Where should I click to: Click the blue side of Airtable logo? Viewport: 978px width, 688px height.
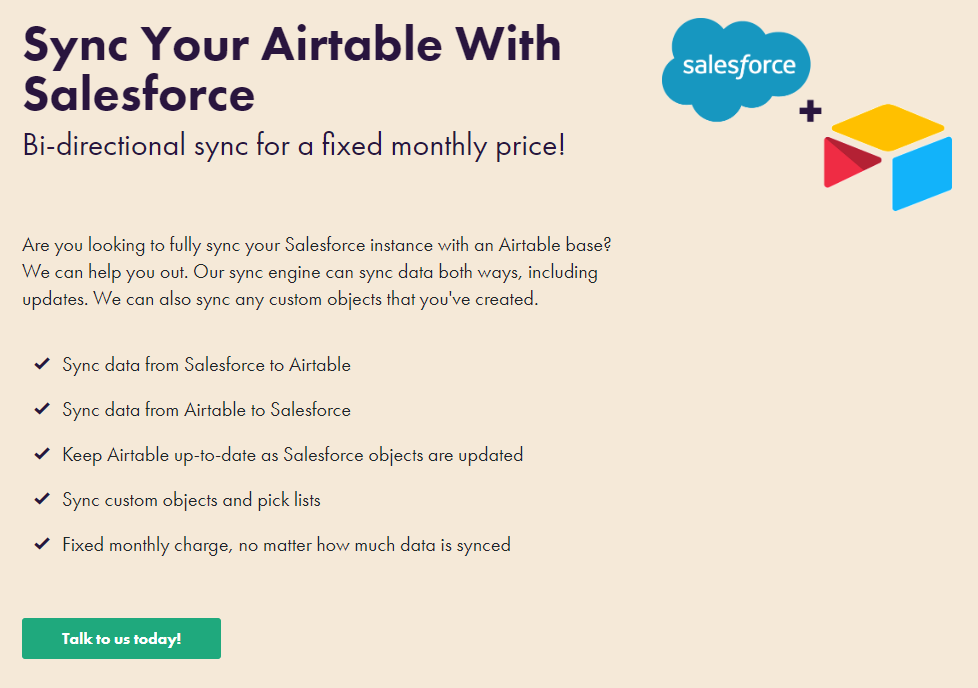click(x=922, y=173)
